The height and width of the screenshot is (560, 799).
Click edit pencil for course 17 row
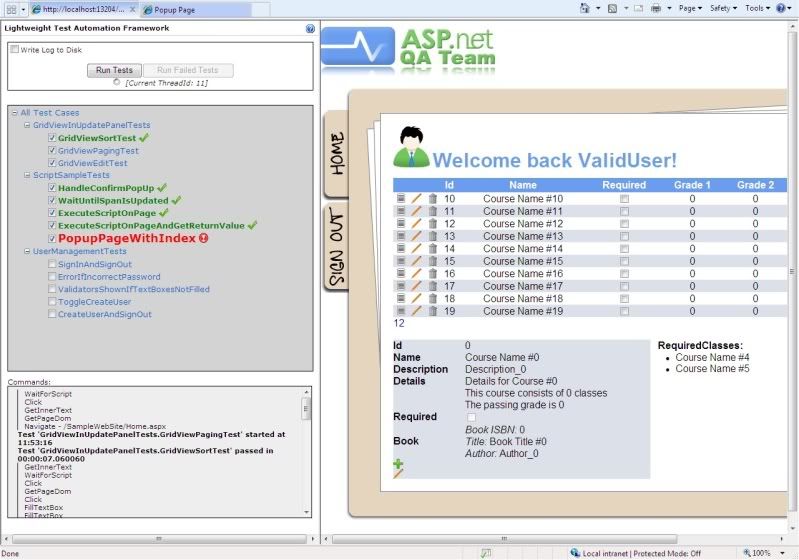(x=416, y=286)
